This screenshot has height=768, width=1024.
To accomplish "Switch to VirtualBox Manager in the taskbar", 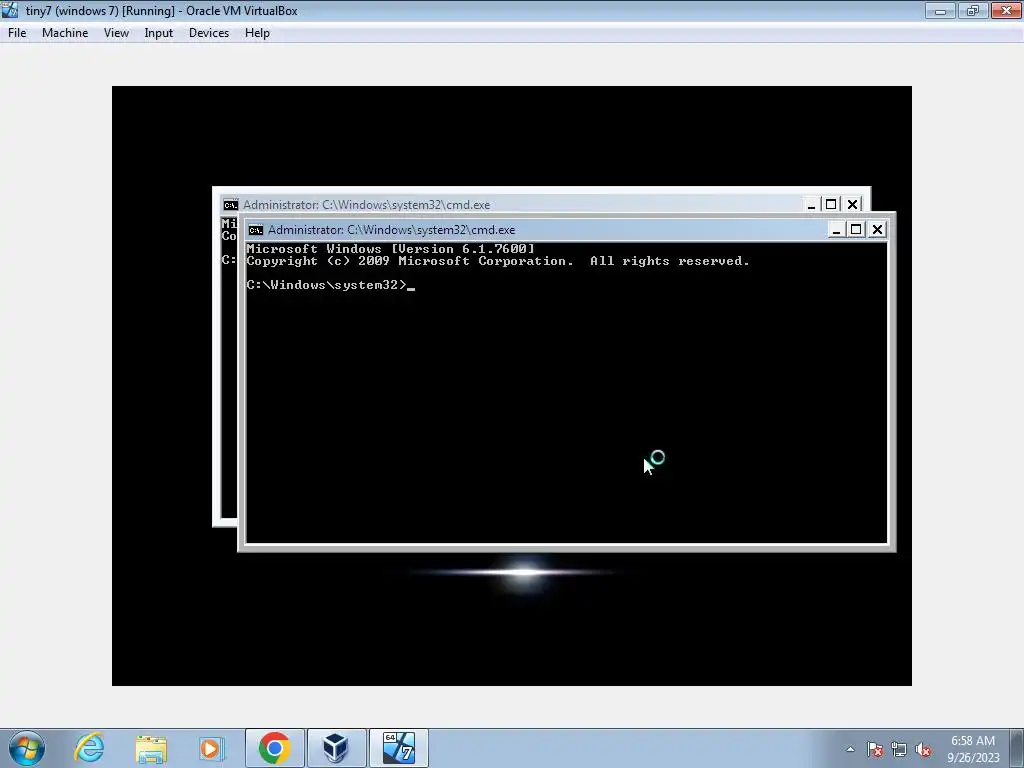I will click(x=336, y=748).
